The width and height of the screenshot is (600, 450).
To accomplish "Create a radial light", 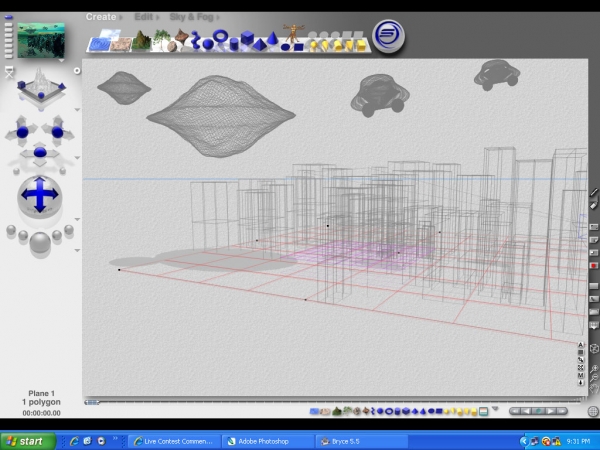I will point(313,46).
